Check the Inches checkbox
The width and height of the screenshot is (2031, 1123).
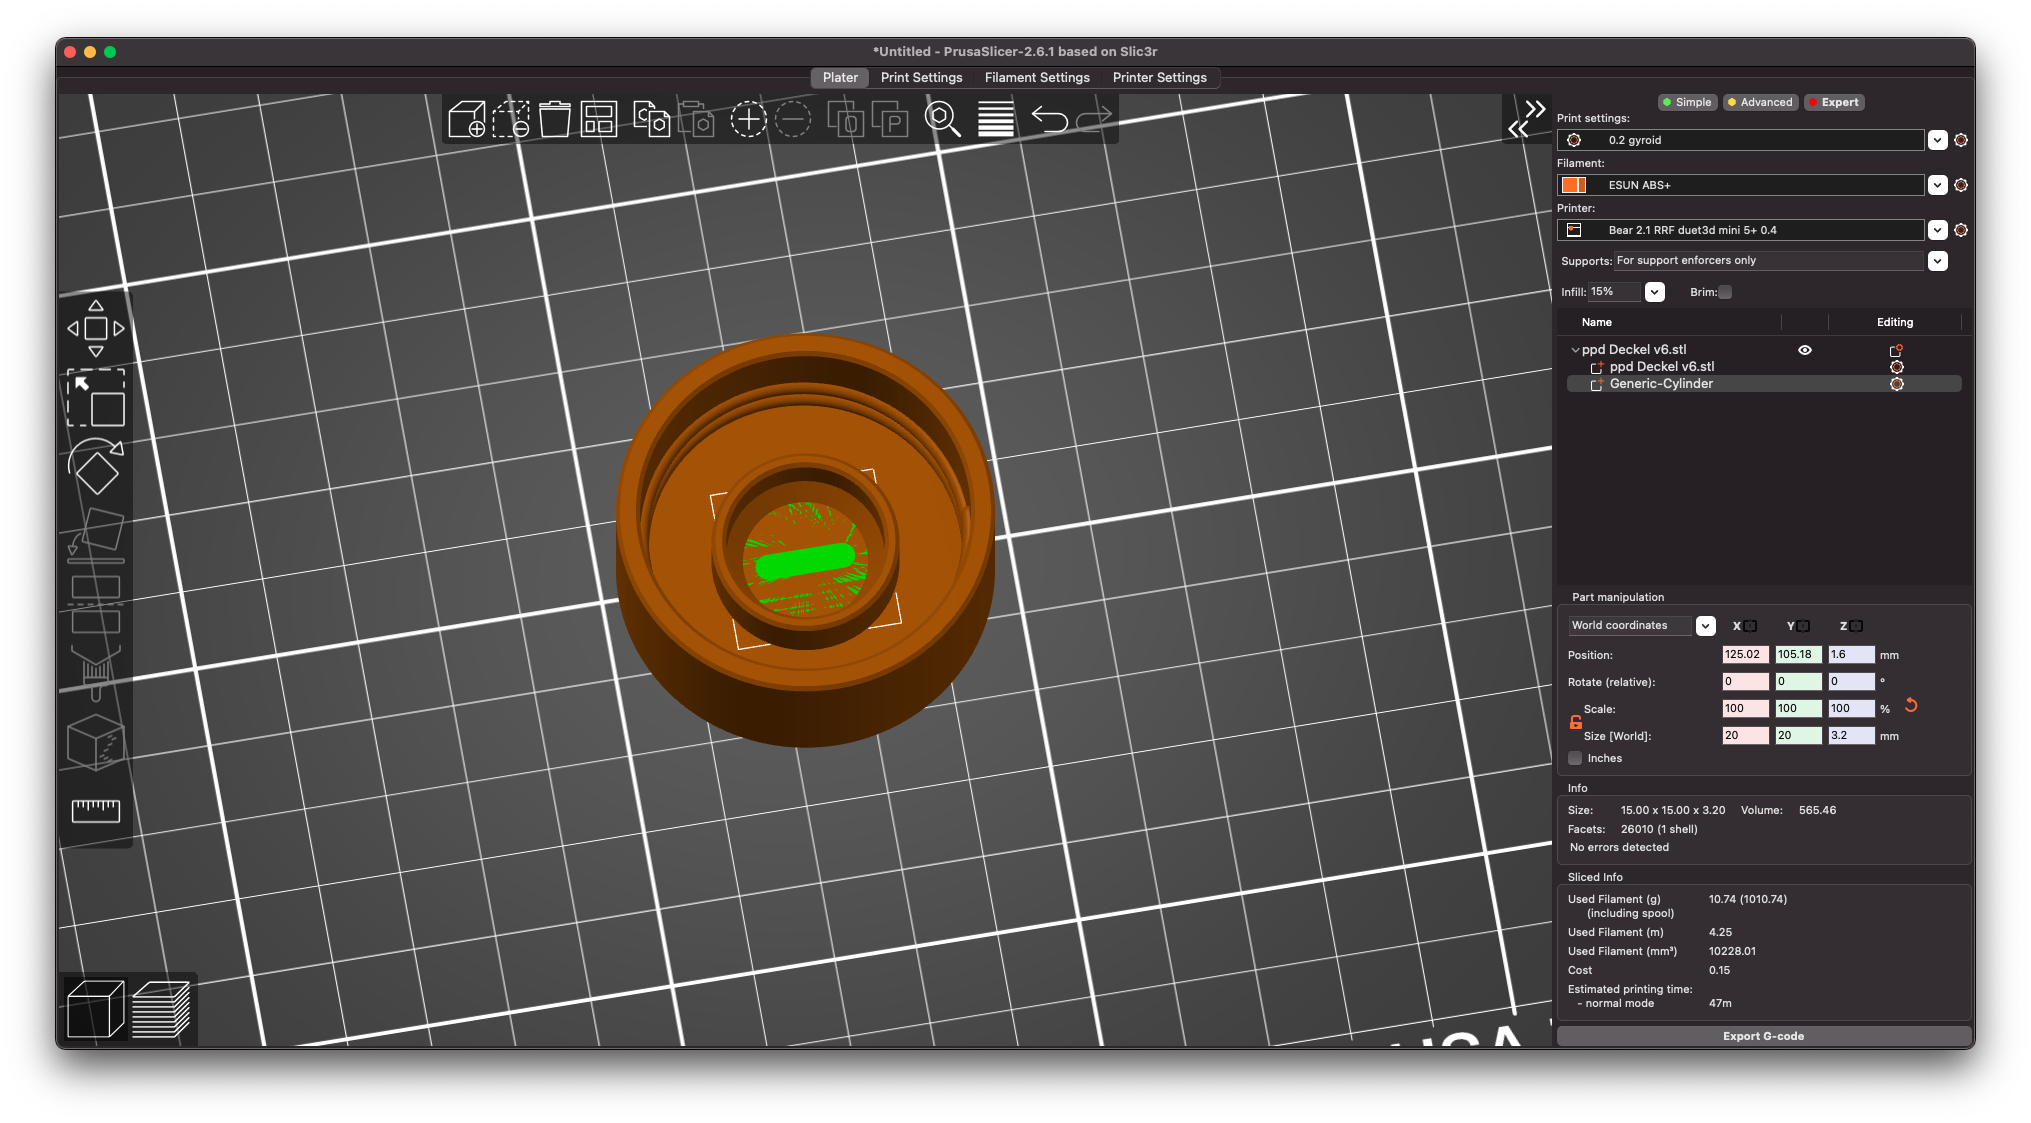[x=1575, y=758]
